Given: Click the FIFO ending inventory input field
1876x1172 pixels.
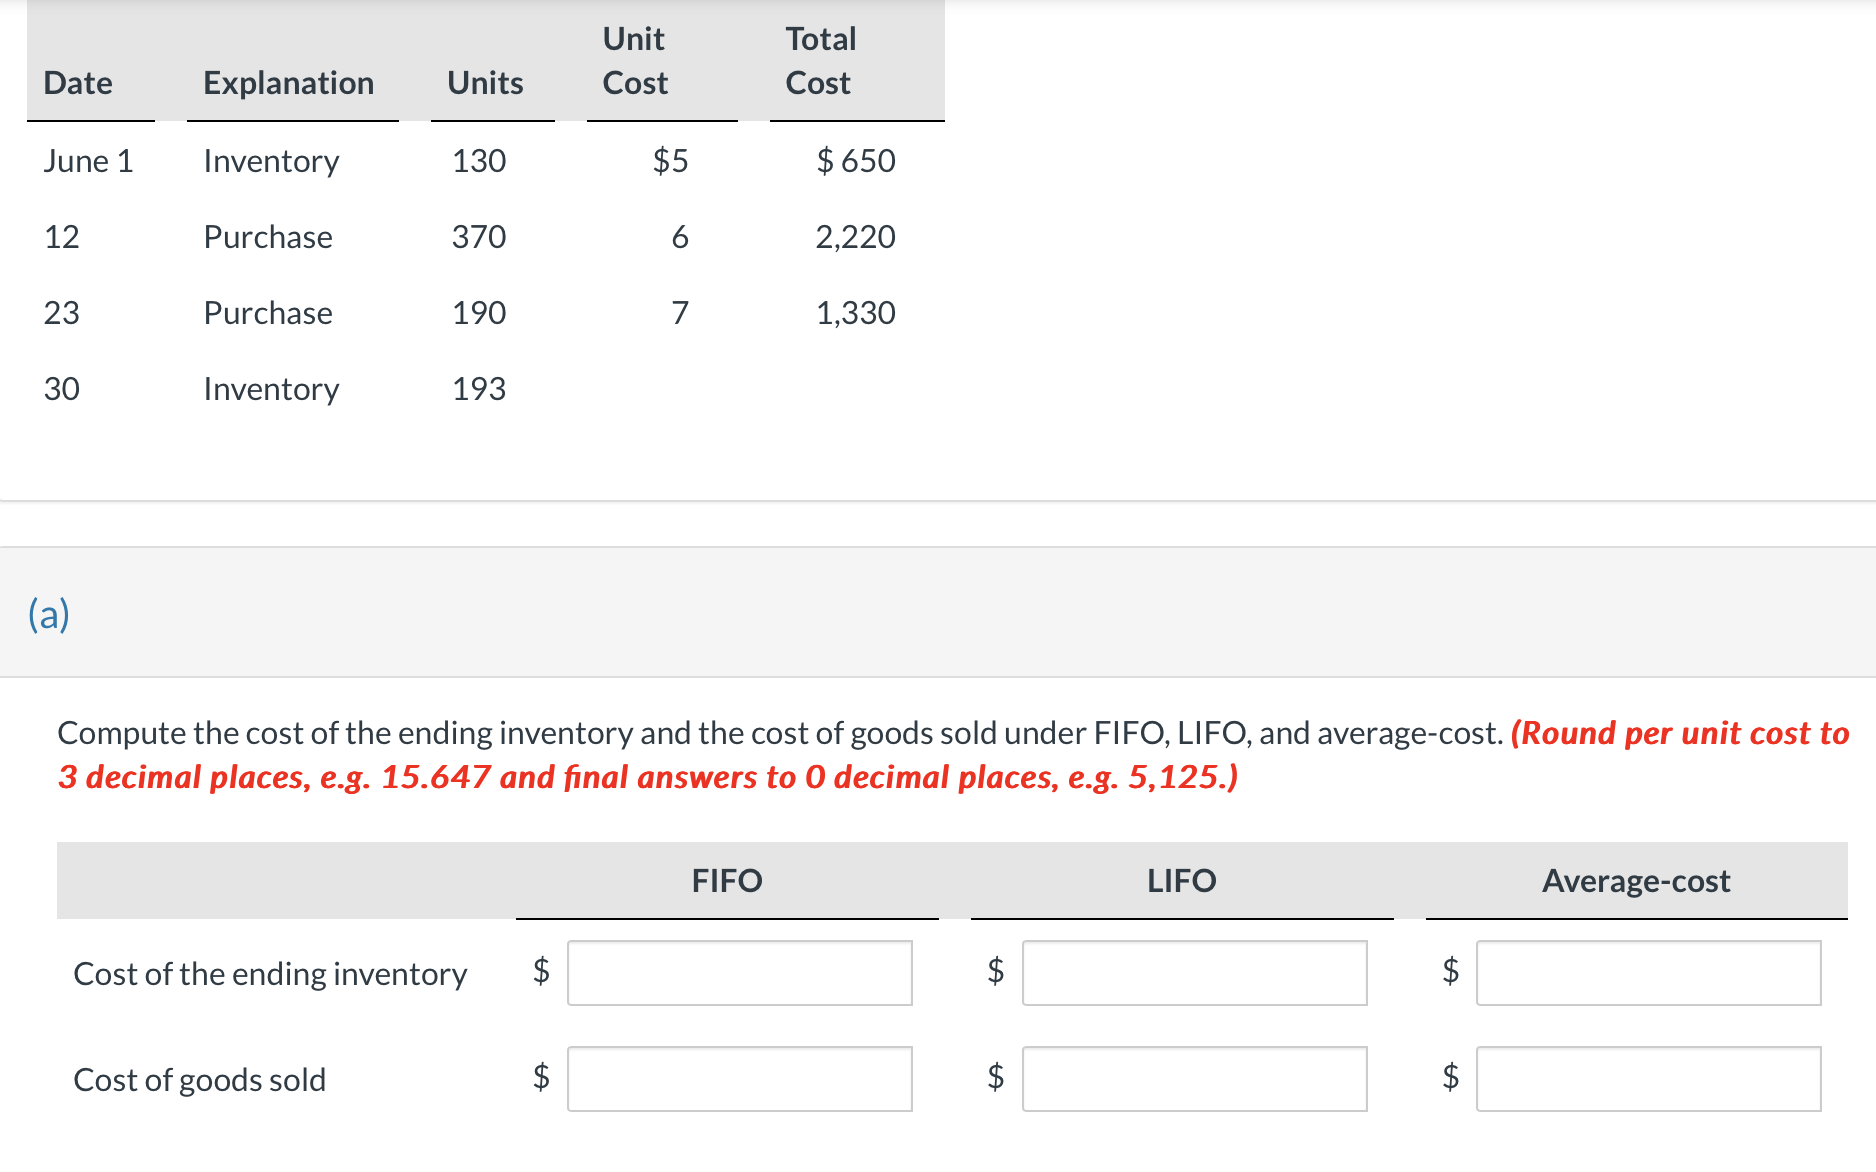Looking at the screenshot, I should click(739, 973).
